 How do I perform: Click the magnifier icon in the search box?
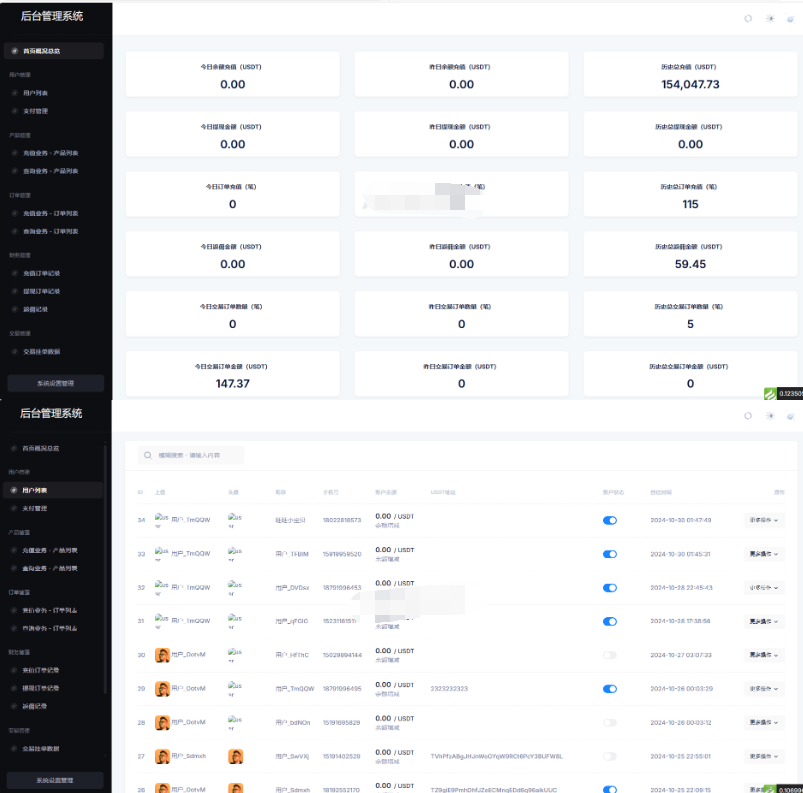pos(149,455)
